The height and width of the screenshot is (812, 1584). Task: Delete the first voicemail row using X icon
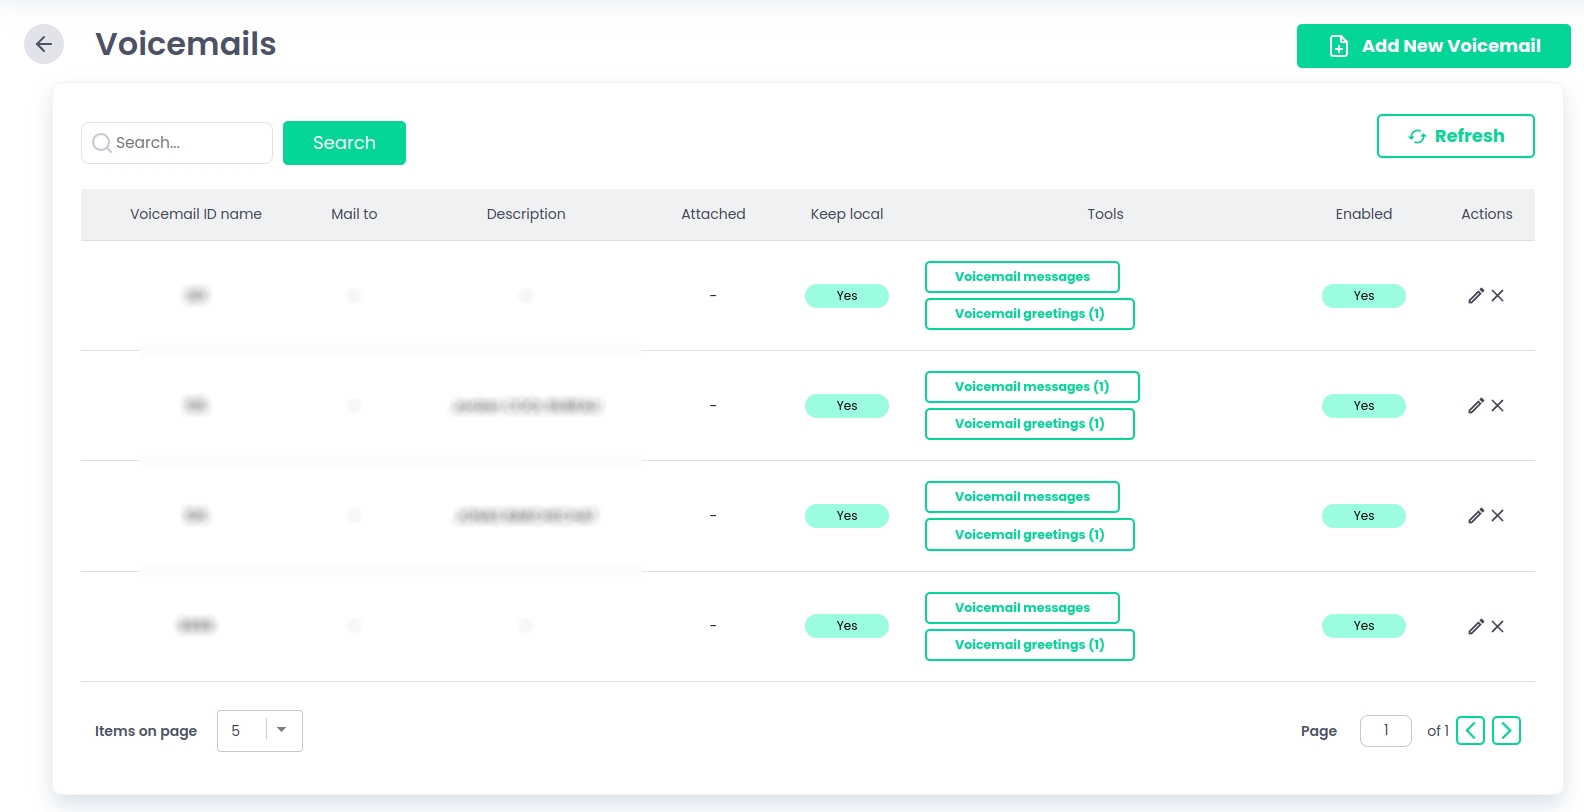pyautogui.click(x=1497, y=296)
